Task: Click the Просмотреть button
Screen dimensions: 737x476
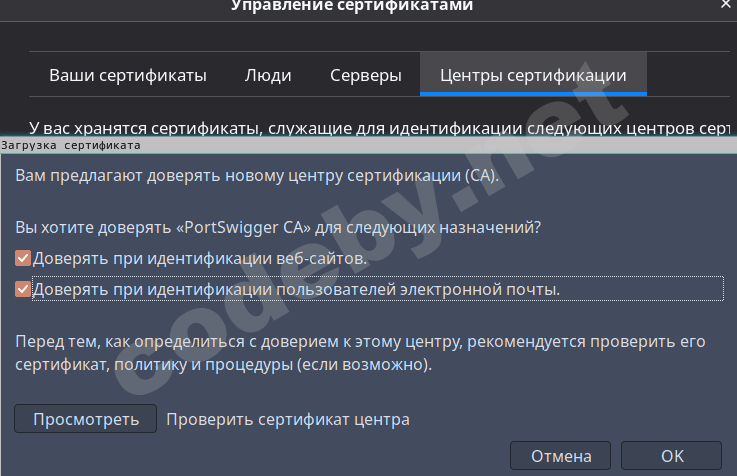Action: pos(86,419)
